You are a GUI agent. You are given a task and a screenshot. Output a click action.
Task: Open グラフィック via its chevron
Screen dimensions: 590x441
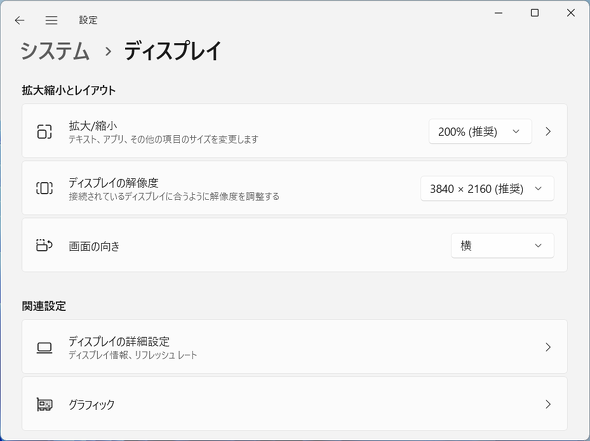[x=548, y=404]
